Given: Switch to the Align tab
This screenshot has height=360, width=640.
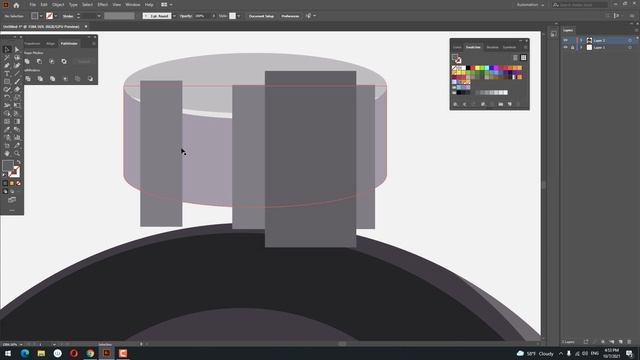Looking at the screenshot, I should (50, 43).
